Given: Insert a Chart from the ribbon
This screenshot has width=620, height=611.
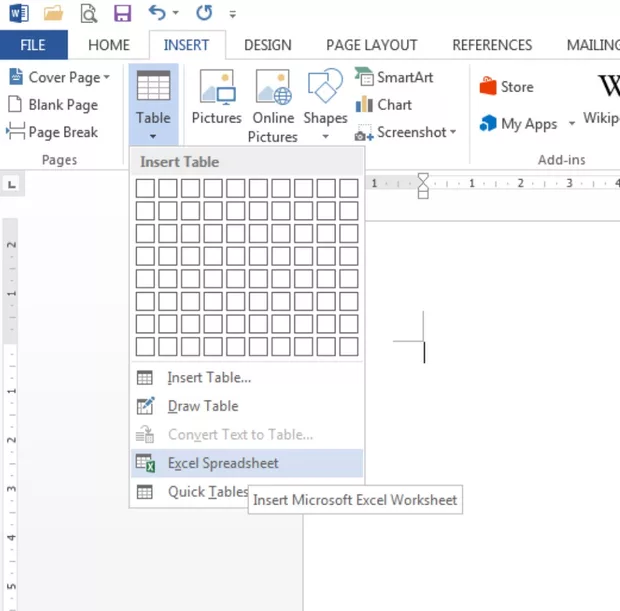Looking at the screenshot, I should click(383, 104).
